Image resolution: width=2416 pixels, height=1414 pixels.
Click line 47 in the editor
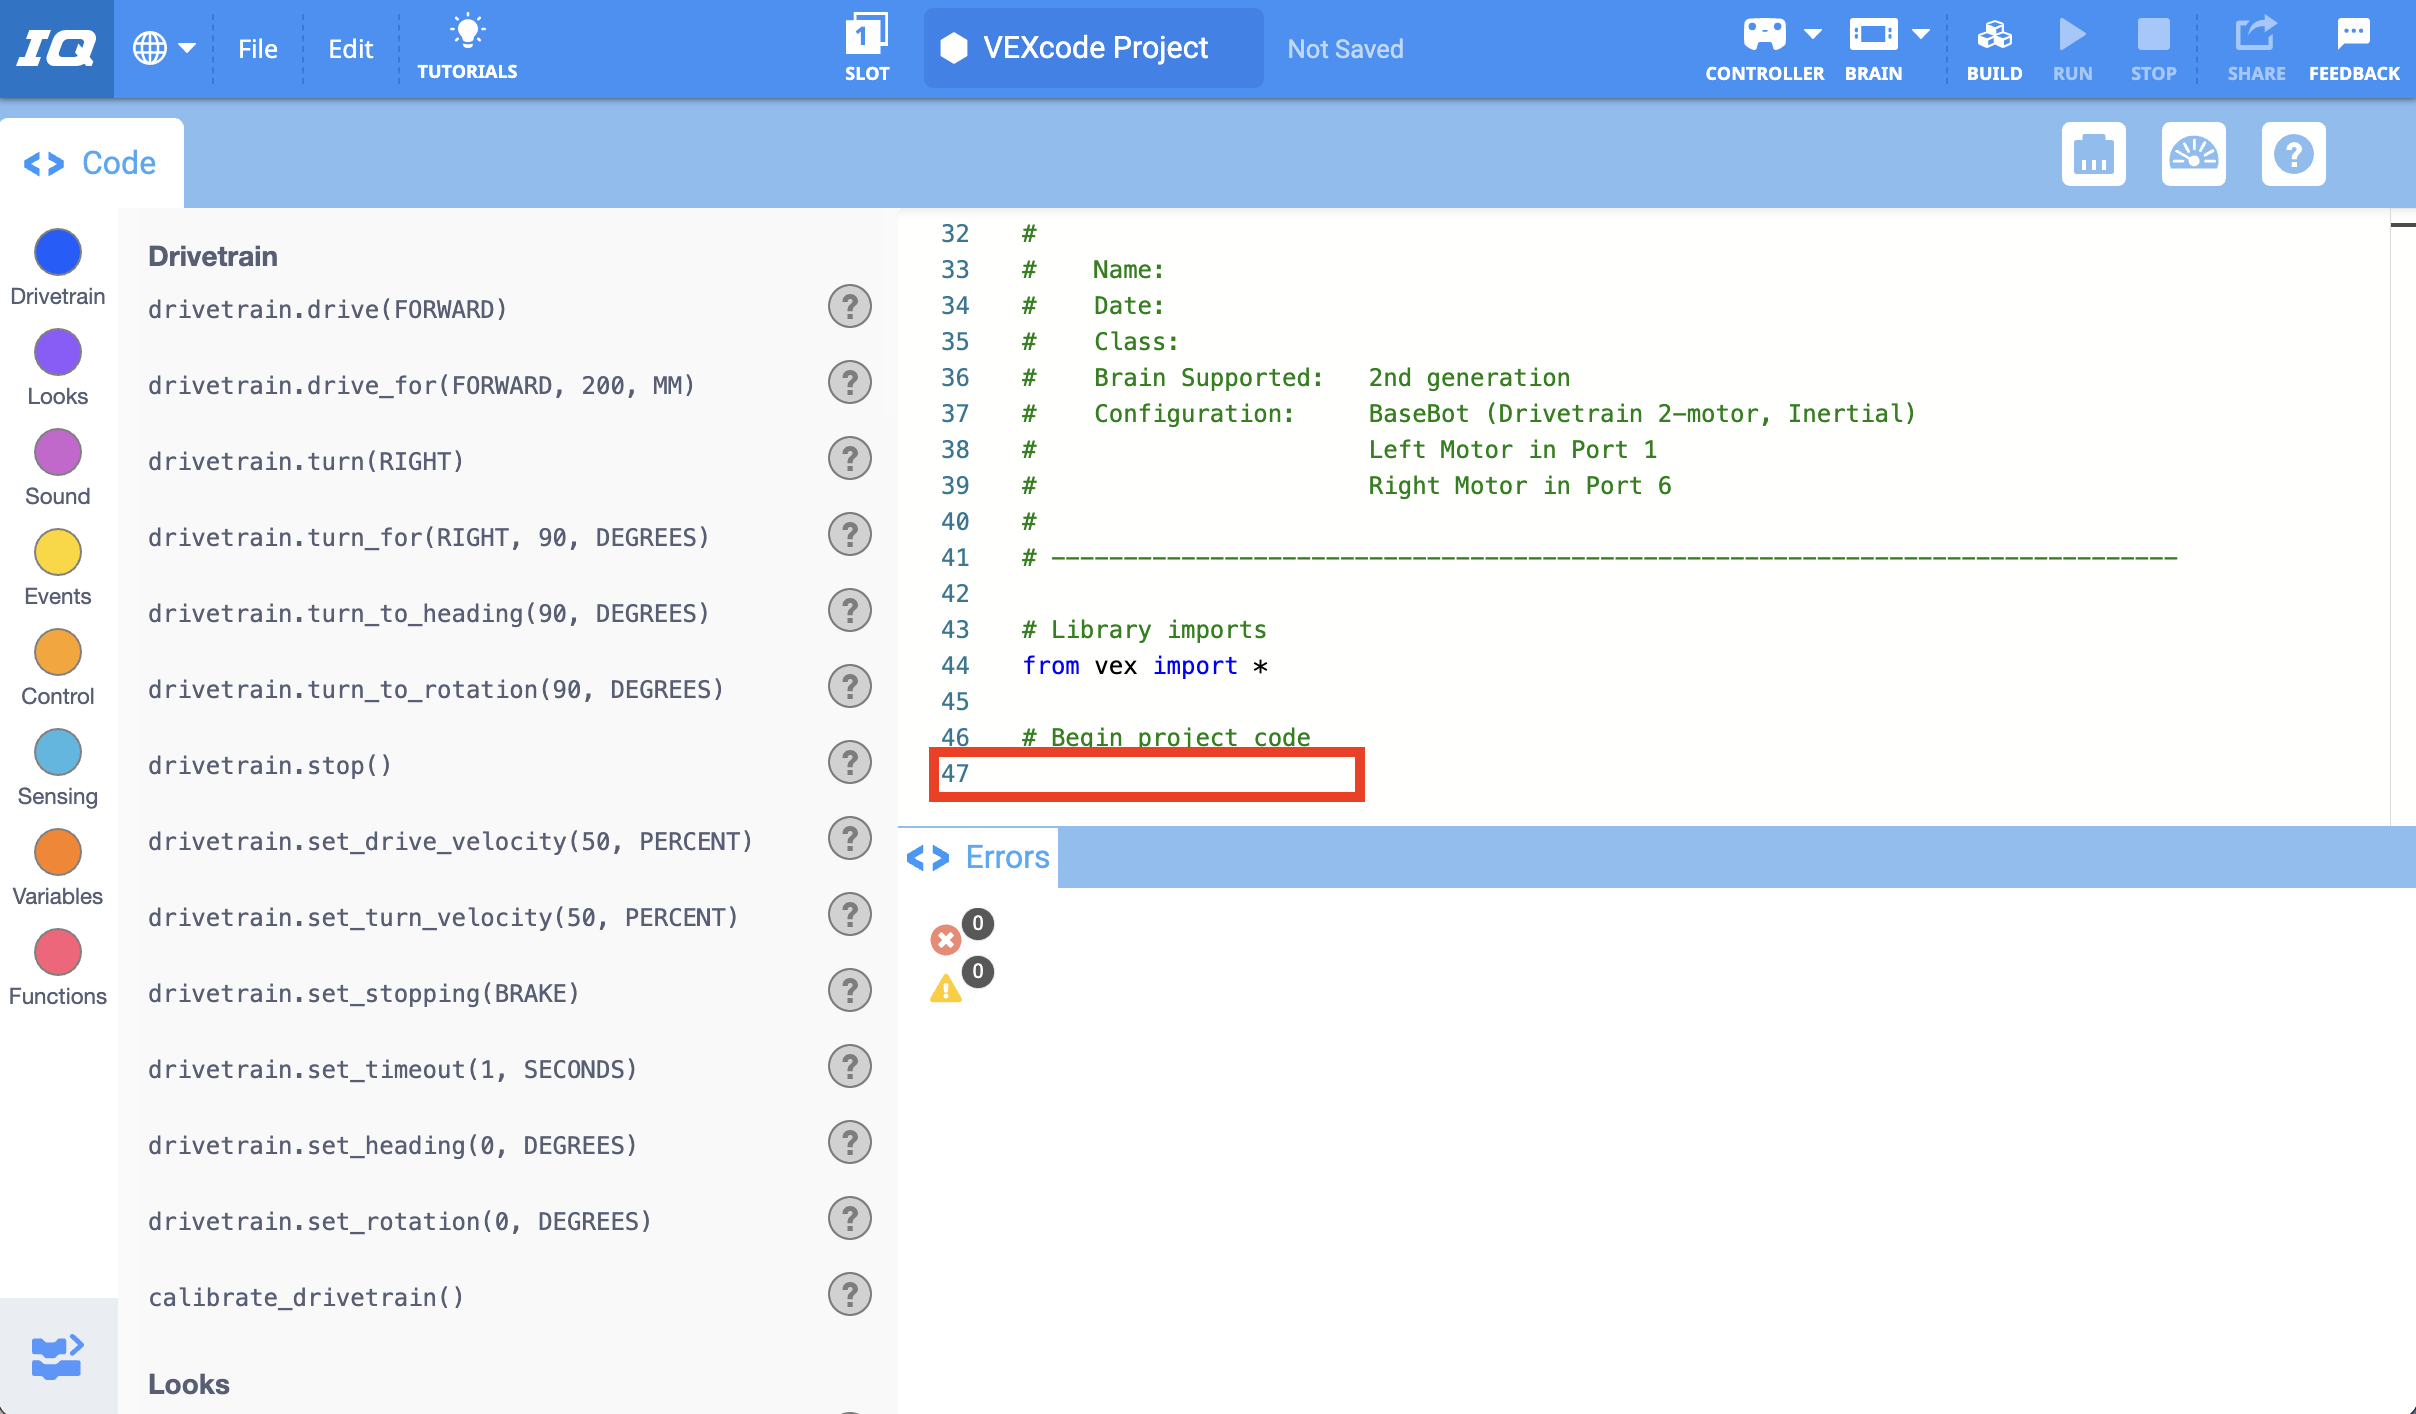1146,774
